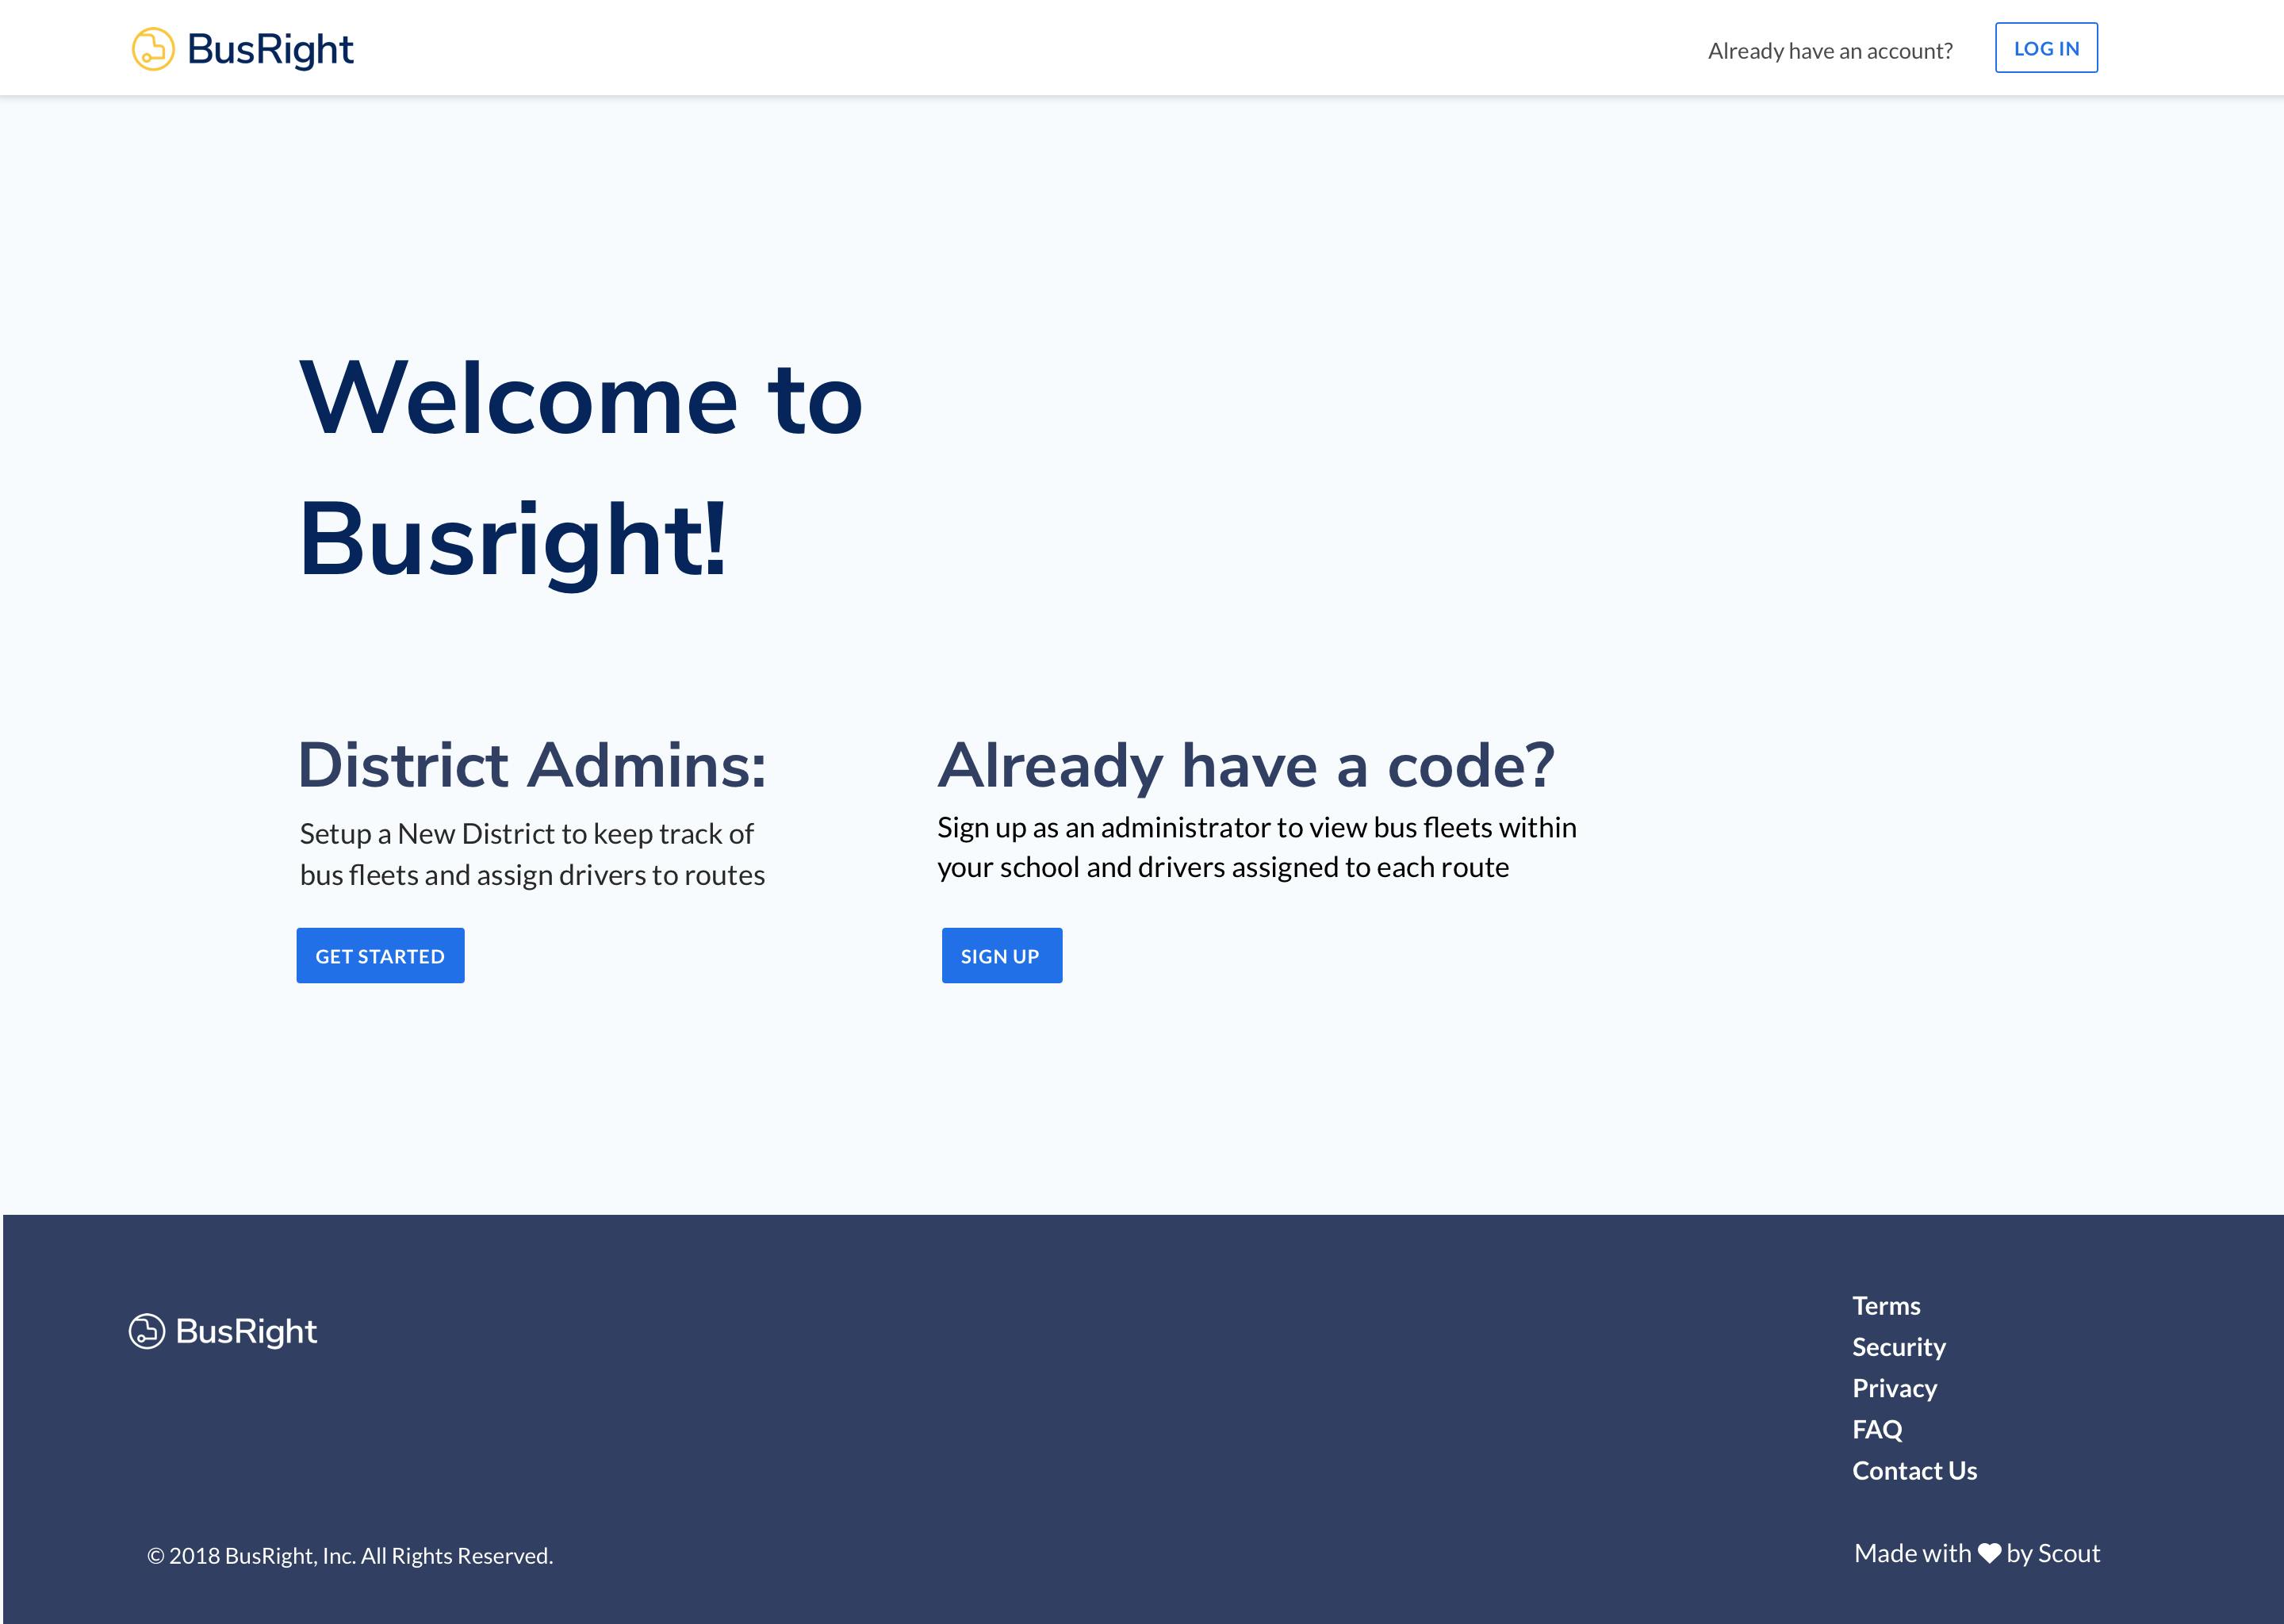Click the SIGN UP button
The image size is (2284, 1624).
[1001, 956]
